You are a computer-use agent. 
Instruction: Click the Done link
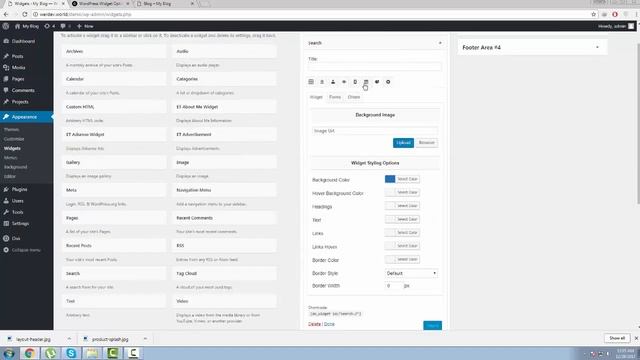(329, 324)
